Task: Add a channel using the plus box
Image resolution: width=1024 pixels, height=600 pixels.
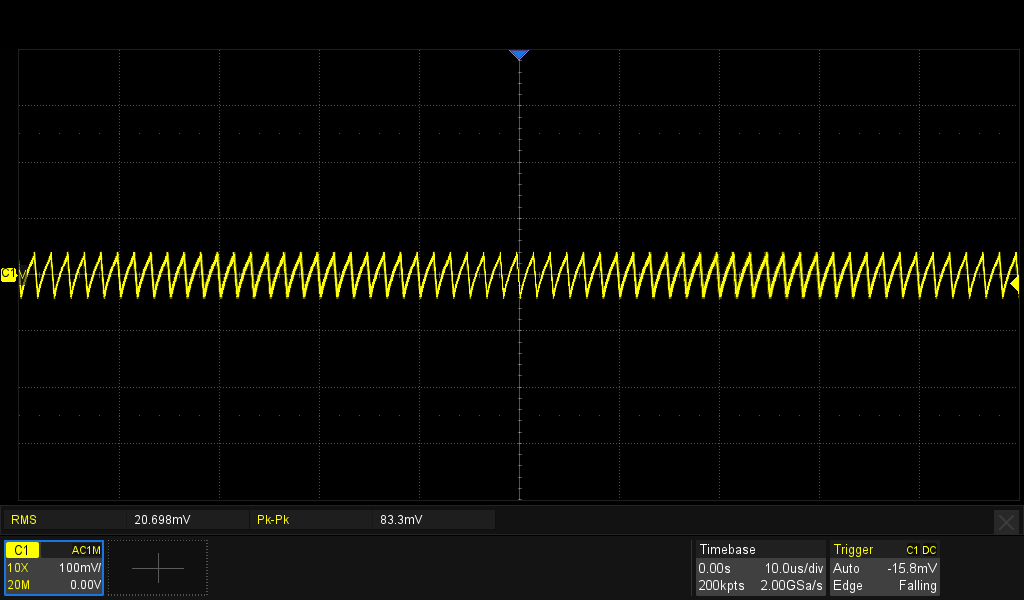Action: click(158, 568)
